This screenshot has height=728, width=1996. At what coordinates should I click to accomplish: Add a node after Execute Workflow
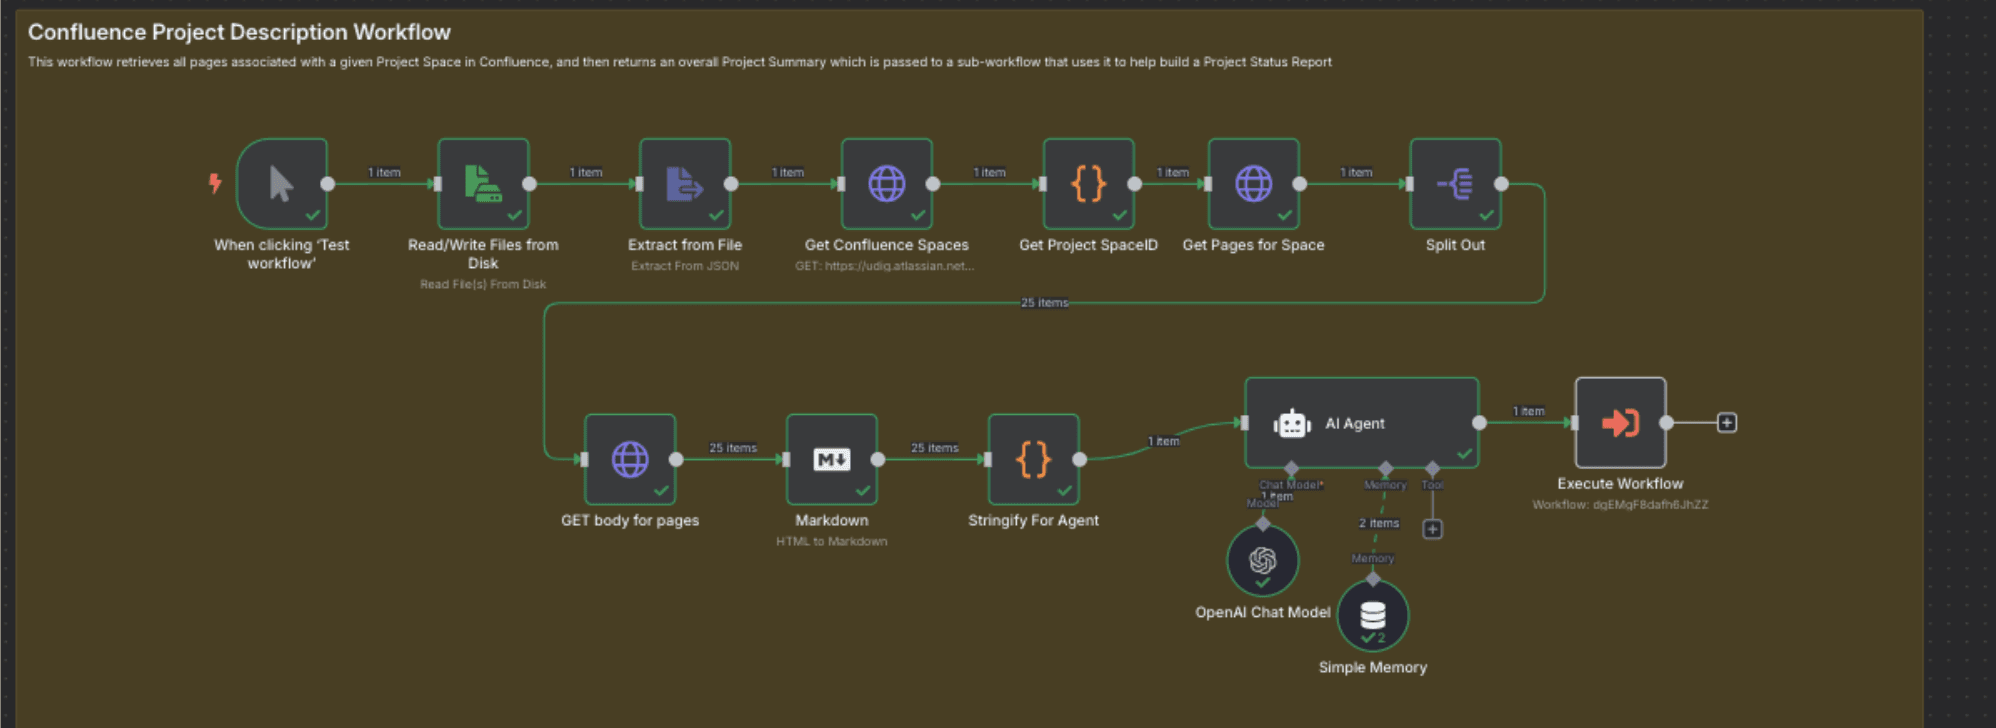click(1727, 423)
